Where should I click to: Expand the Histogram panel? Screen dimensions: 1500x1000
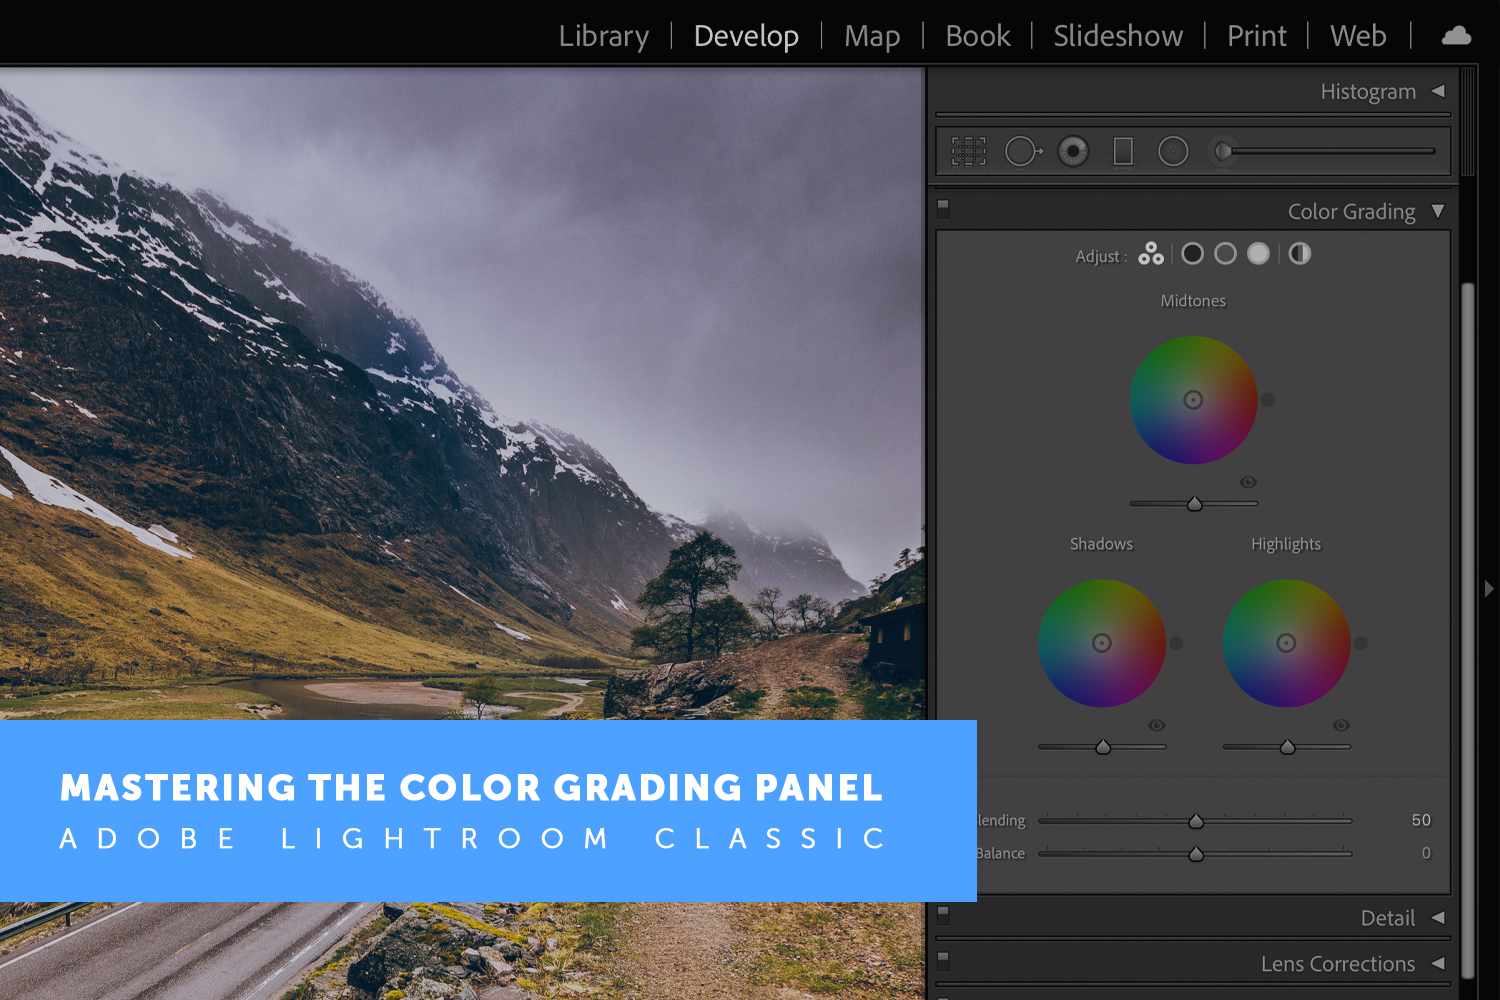coord(1438,91)
